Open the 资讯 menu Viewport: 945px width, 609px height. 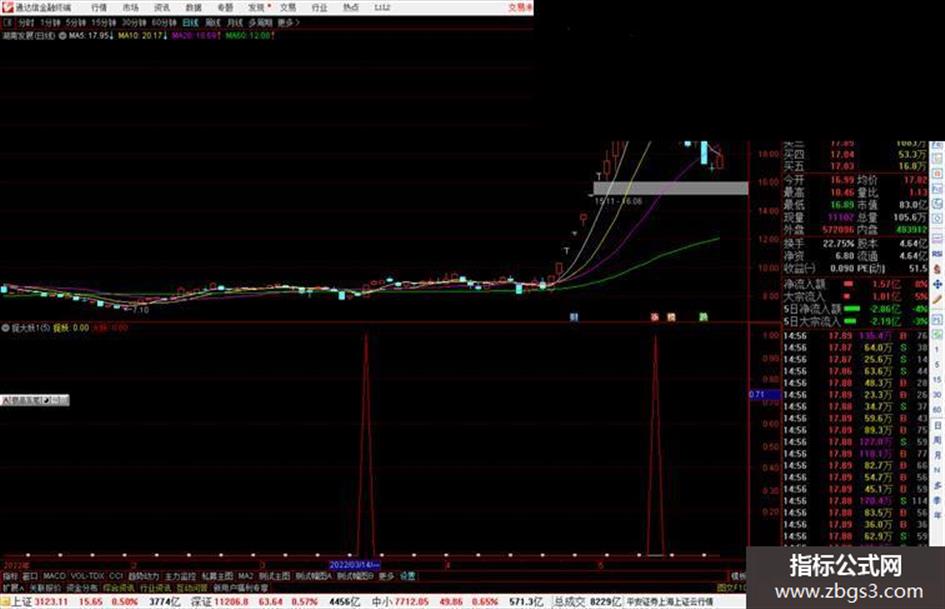tap(162, 7)
